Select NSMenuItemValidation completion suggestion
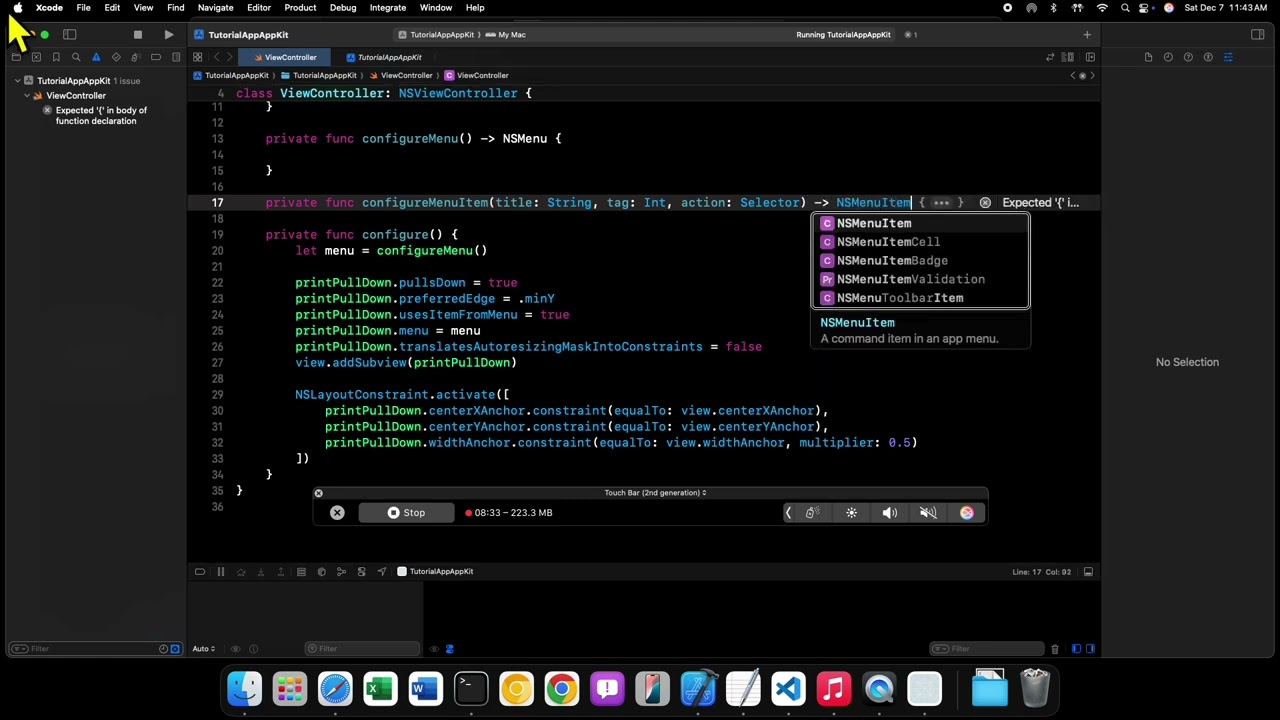 (x=920, y=280)
